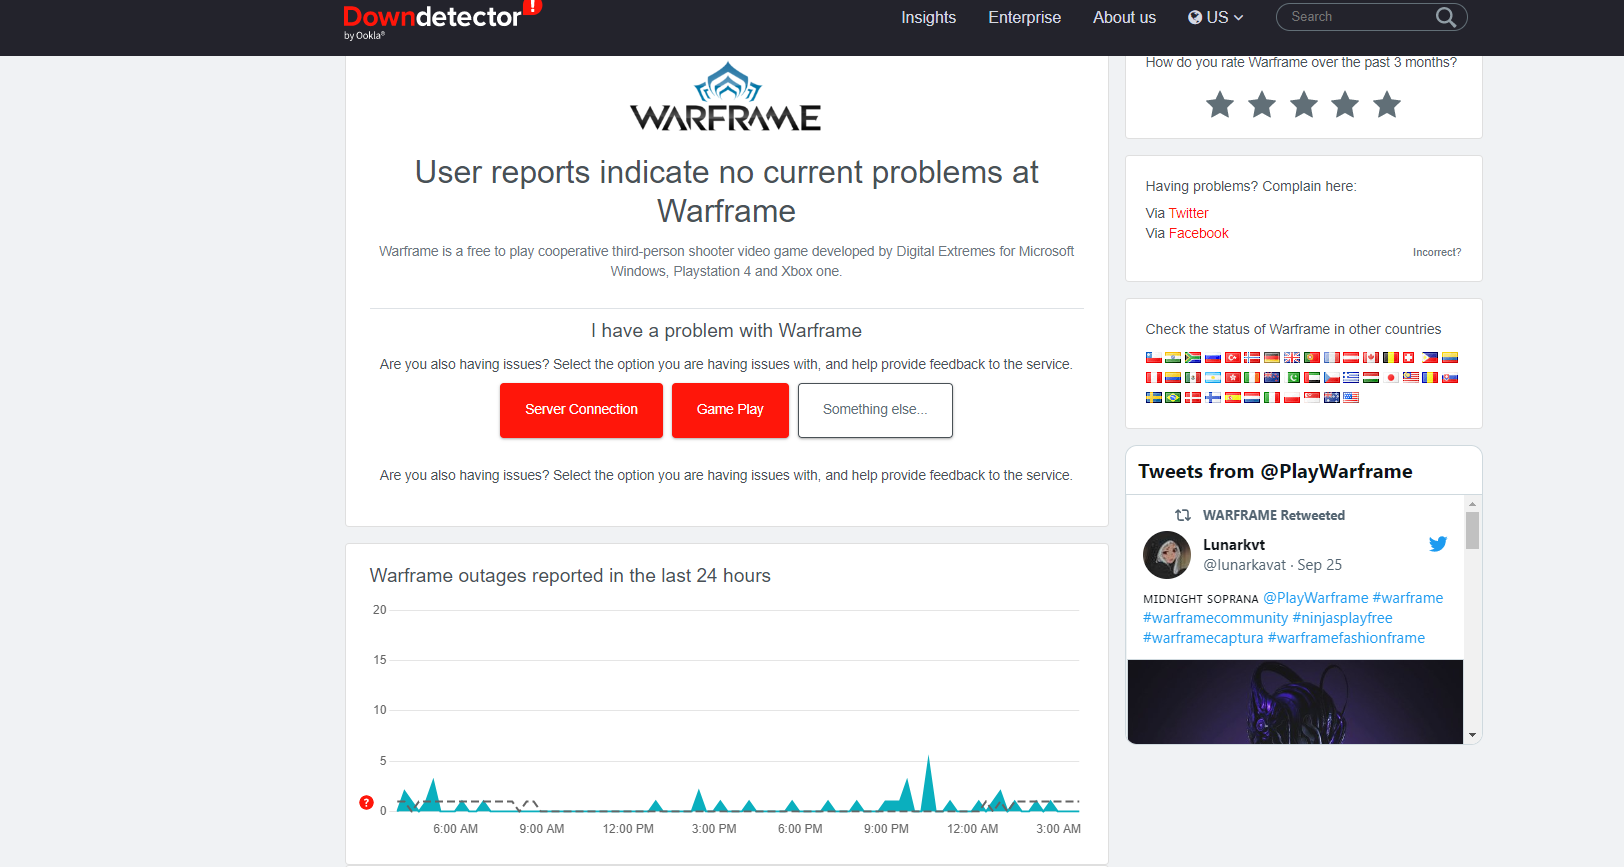Viewport: 1624px width, 867px height.
Task: Select the Germany flag
Action: pyautogui.click(x=1272, y=357)
